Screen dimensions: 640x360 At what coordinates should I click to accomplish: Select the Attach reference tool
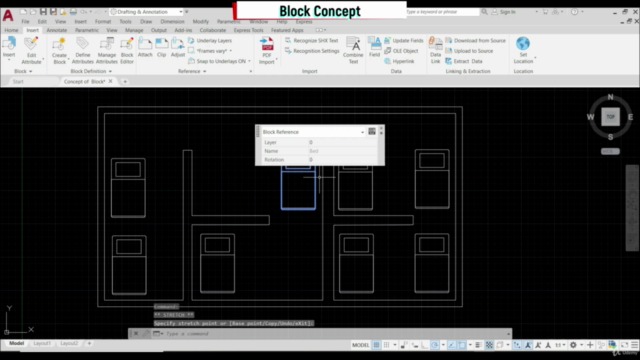point(145,47)
